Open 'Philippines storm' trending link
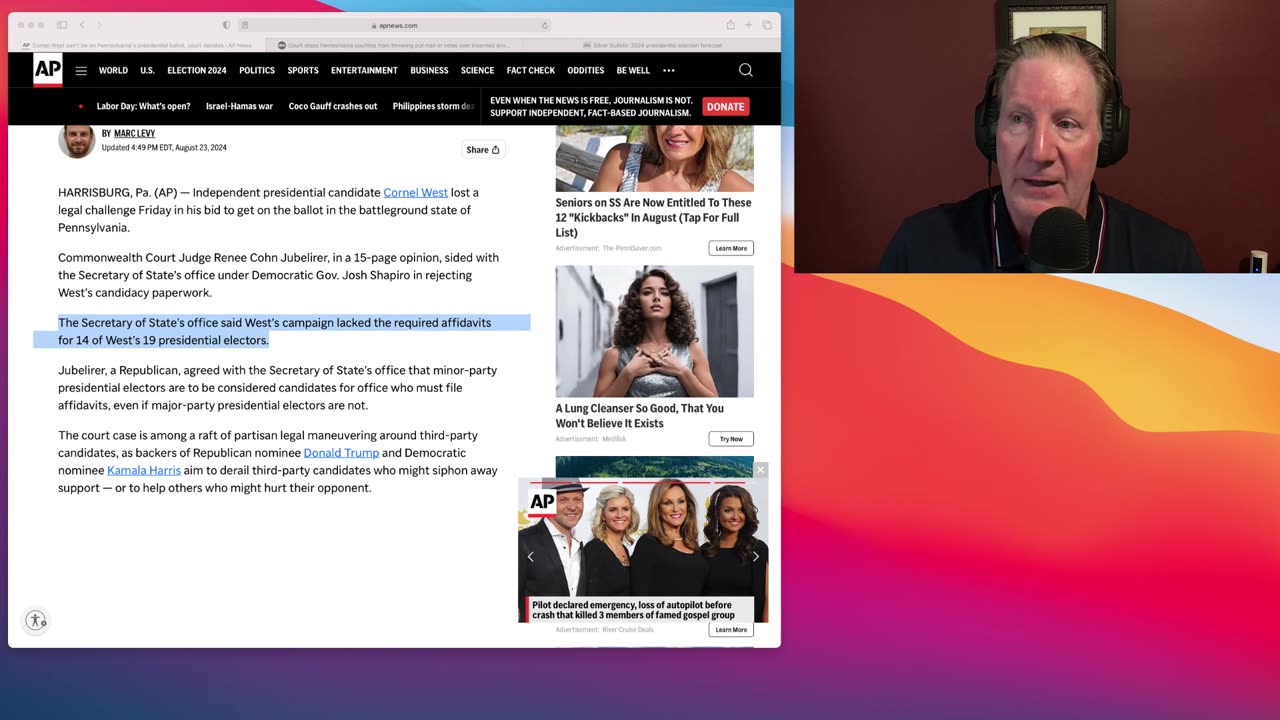Image resolution: width=1280 pixels, height=720 pixels. [433, 106]
